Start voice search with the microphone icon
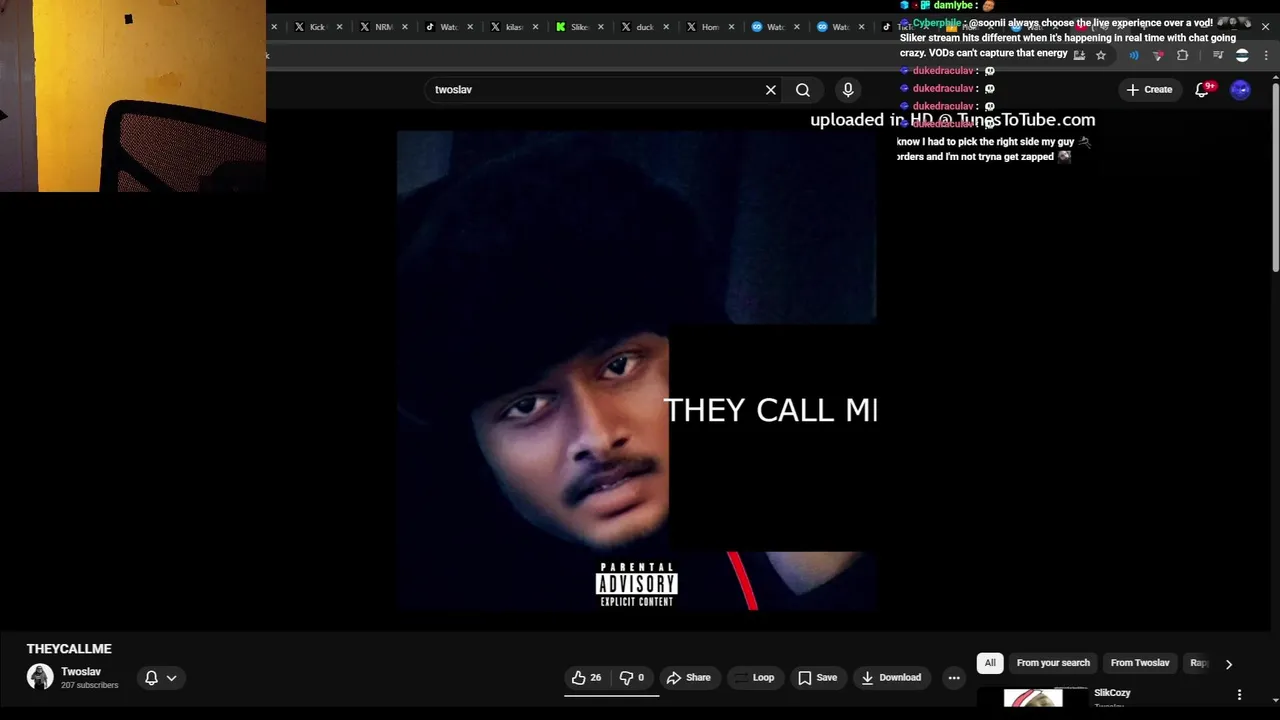 [x=848, y=90]
